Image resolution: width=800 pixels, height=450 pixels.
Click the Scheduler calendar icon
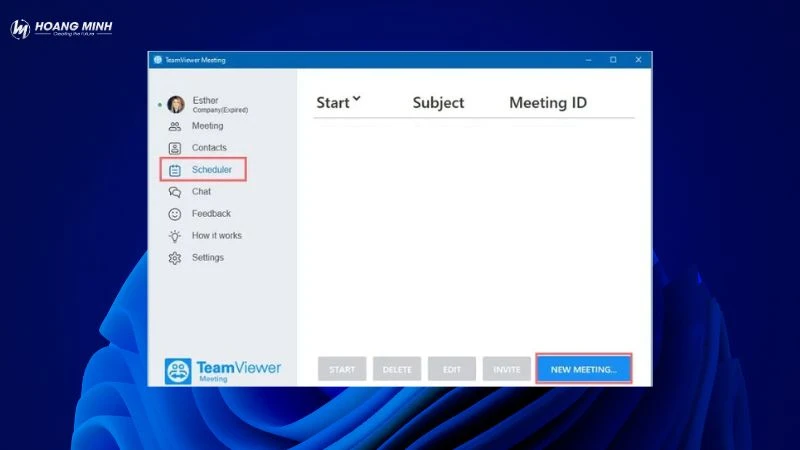174,170
